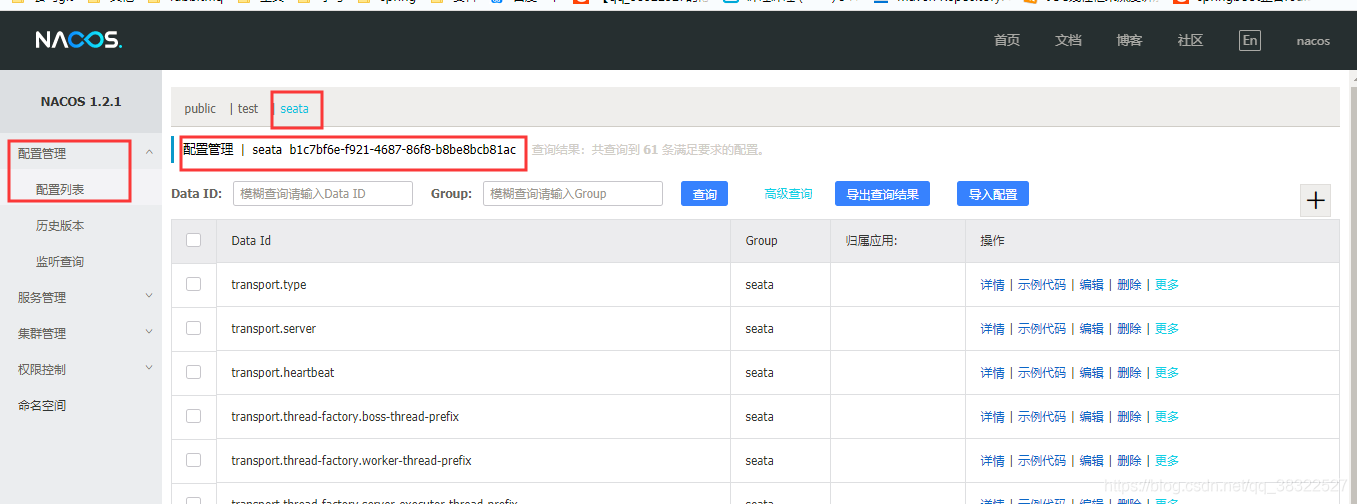Click 编辑 for transport.thread-factory.worker-thread-prefix
Screen dimensions: 1357x504
(x=1092, y=461)
